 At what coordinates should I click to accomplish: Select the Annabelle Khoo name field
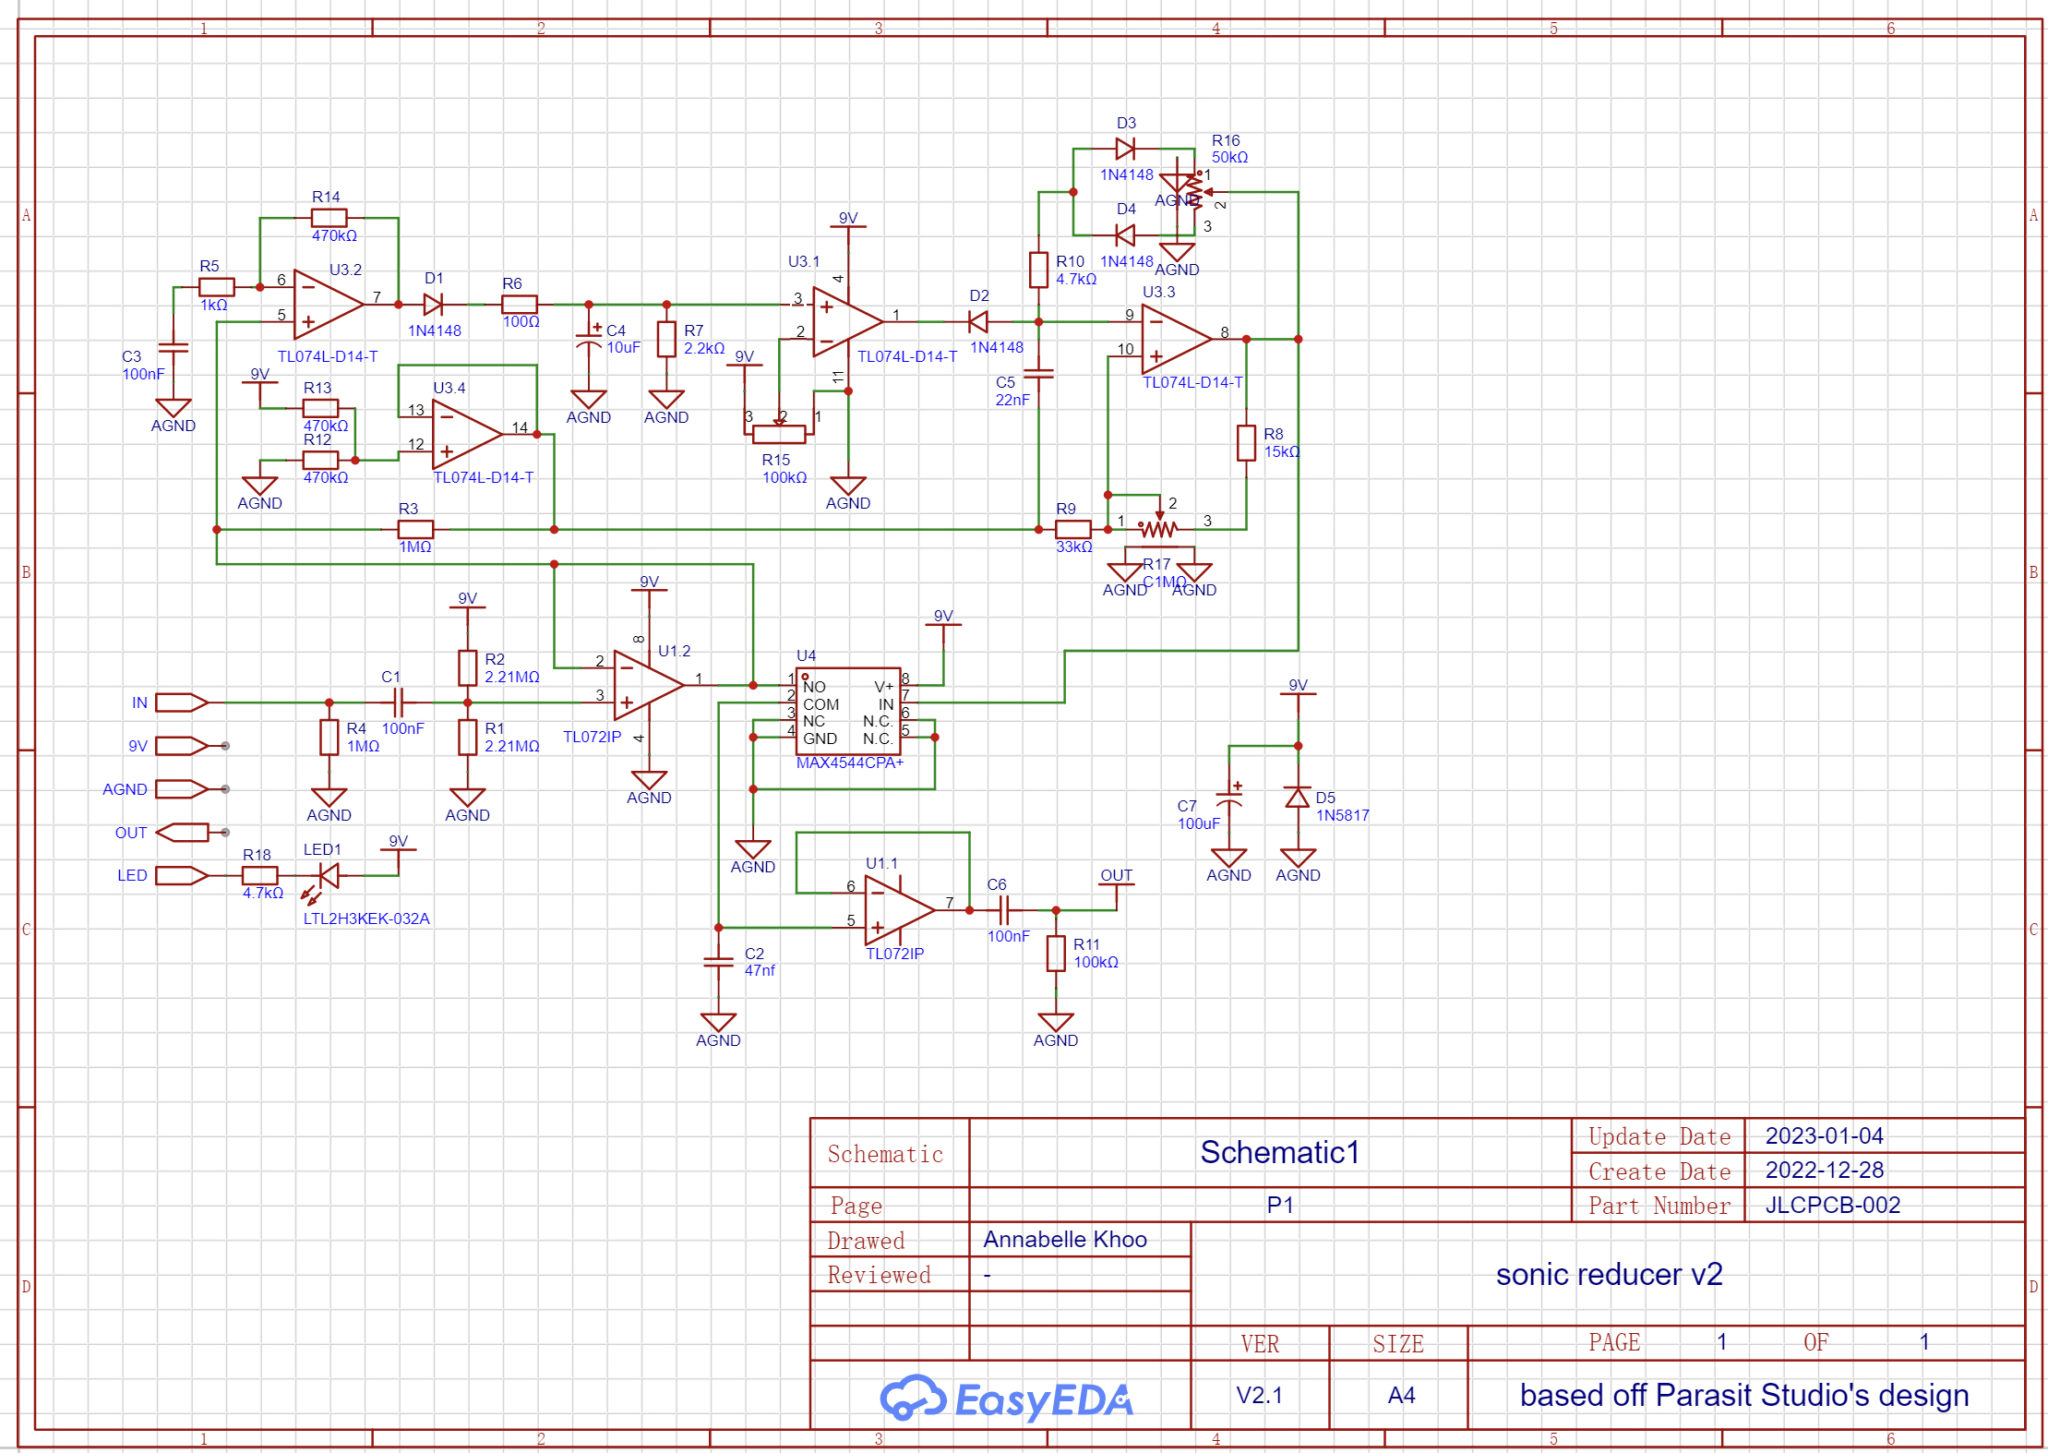point(1064,1240)
